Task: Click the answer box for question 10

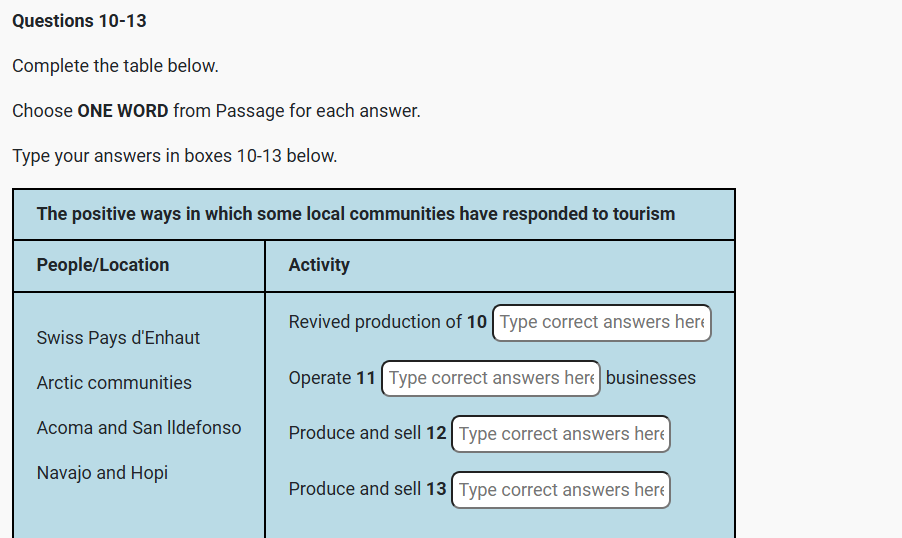Action: click(601, 323)
